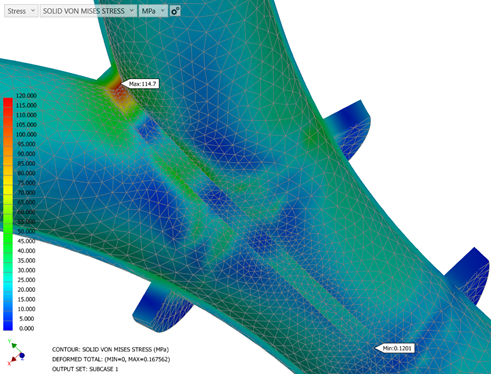
Task: Click the XYZ axis triad icon
Action: tap(15, 352)
